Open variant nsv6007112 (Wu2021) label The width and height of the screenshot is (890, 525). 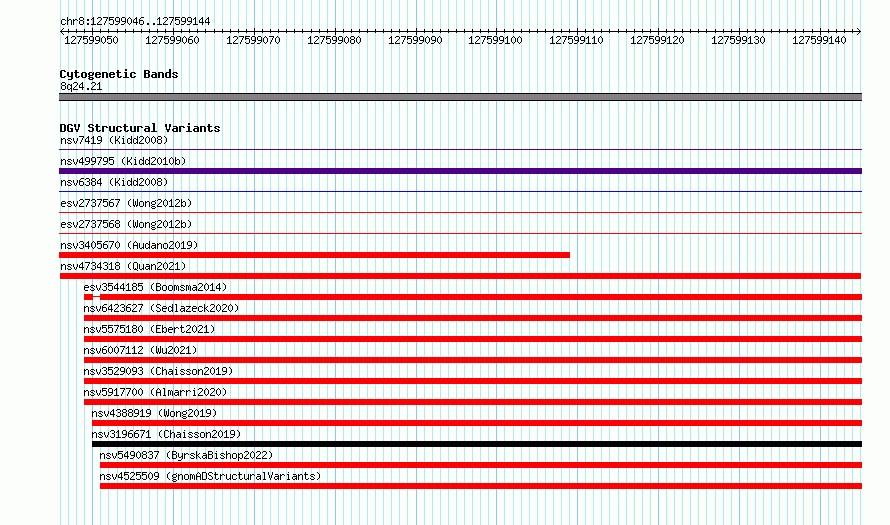(140, 350)
